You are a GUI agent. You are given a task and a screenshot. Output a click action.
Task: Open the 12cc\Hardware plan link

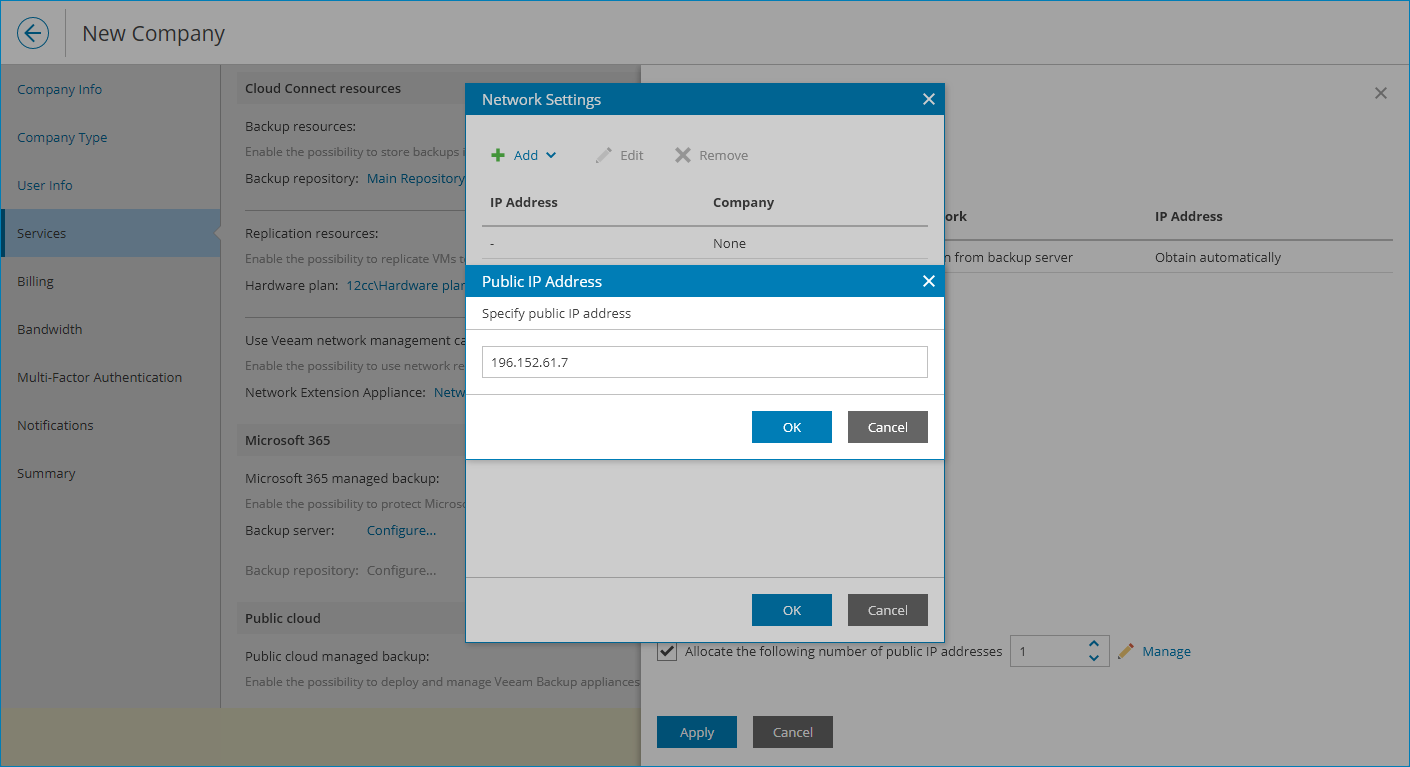(x=405, y=285)
